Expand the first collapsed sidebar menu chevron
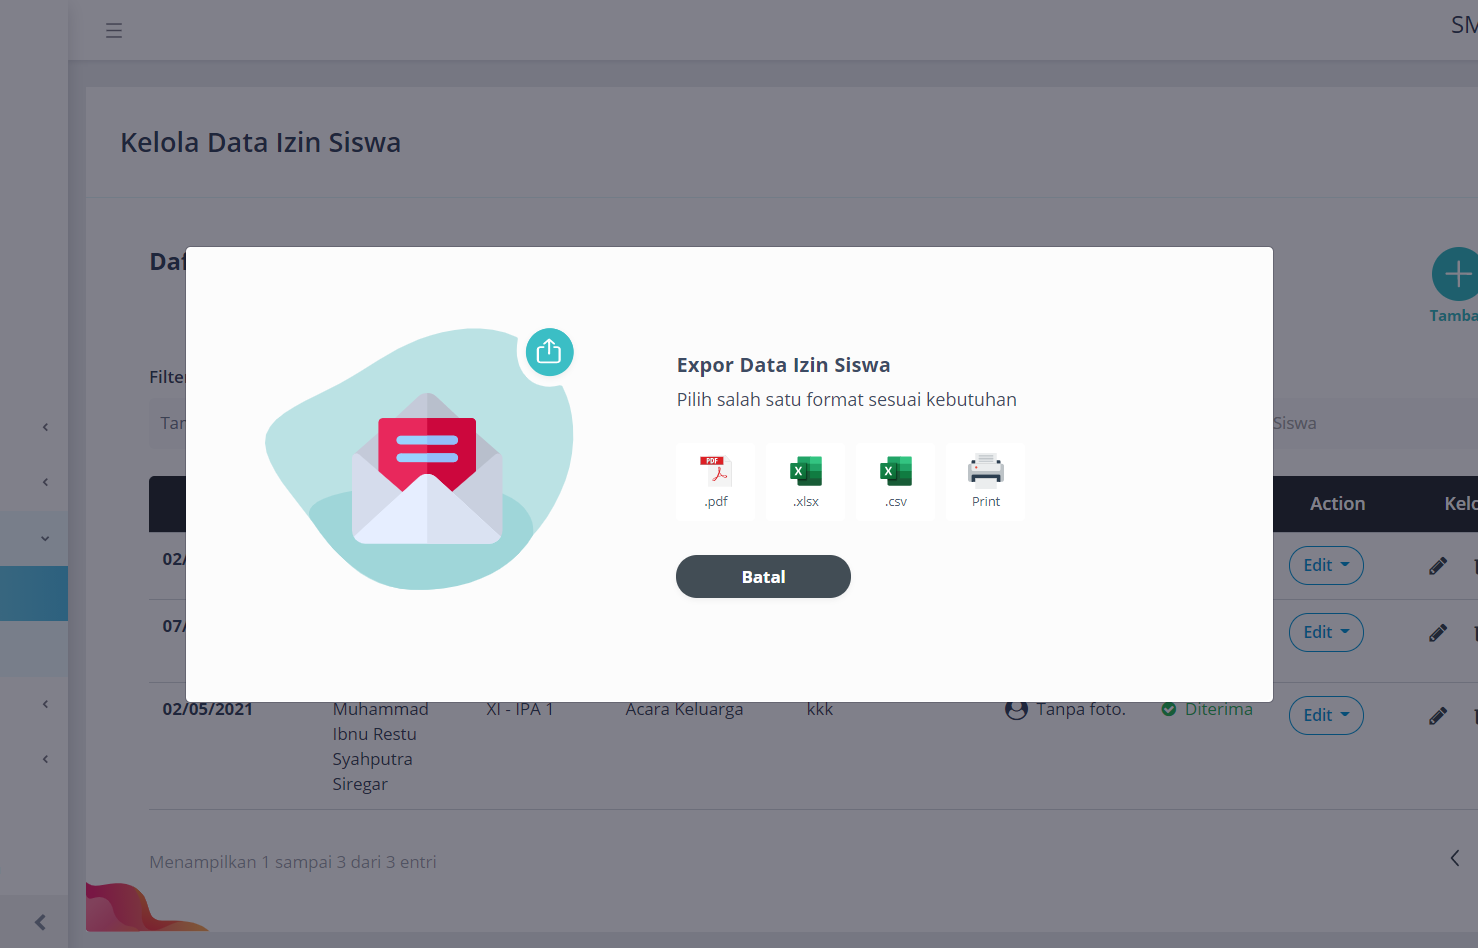 45,428
